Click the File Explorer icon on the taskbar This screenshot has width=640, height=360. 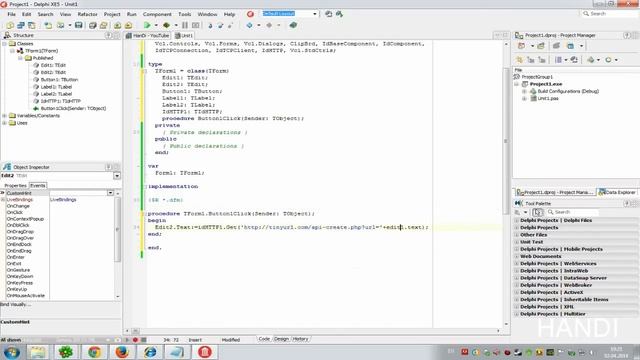pyautogui.click(x=38, y=352)
